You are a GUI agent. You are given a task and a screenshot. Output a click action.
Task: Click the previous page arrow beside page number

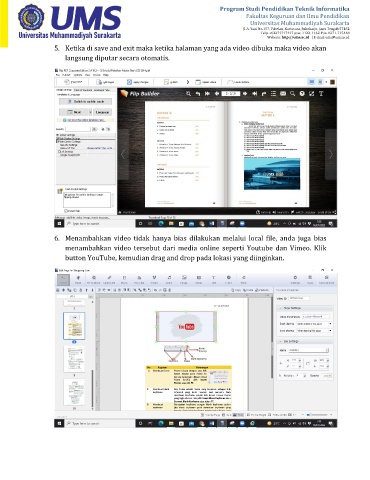pos(217,94)
